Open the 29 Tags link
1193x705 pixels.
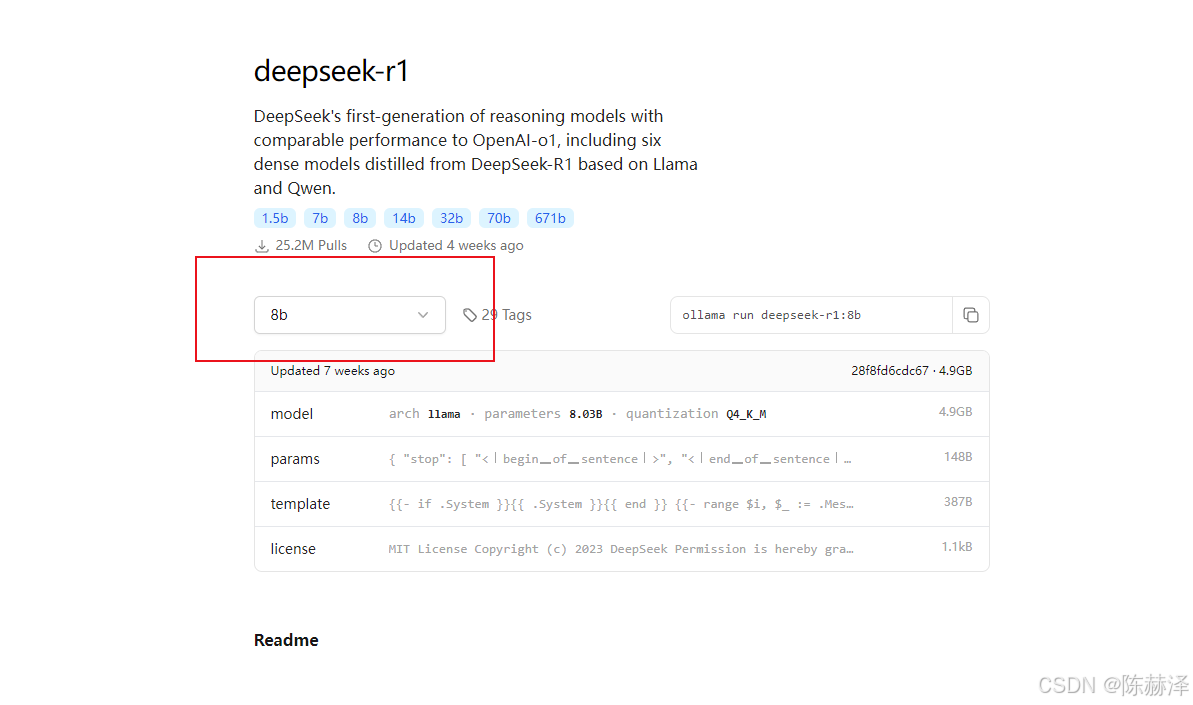[x=498, y=315]
